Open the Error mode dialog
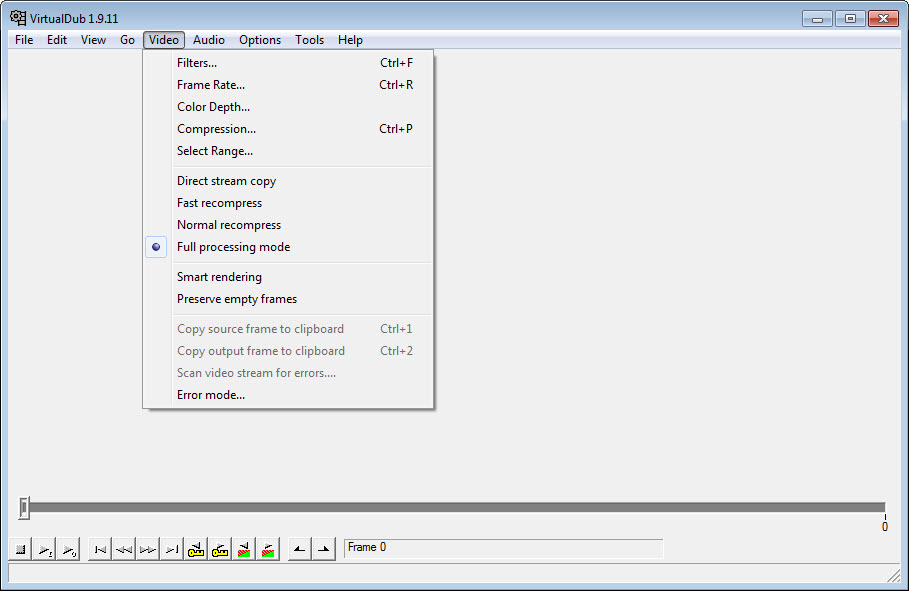The image size is (909, 591). coord(288,395)
